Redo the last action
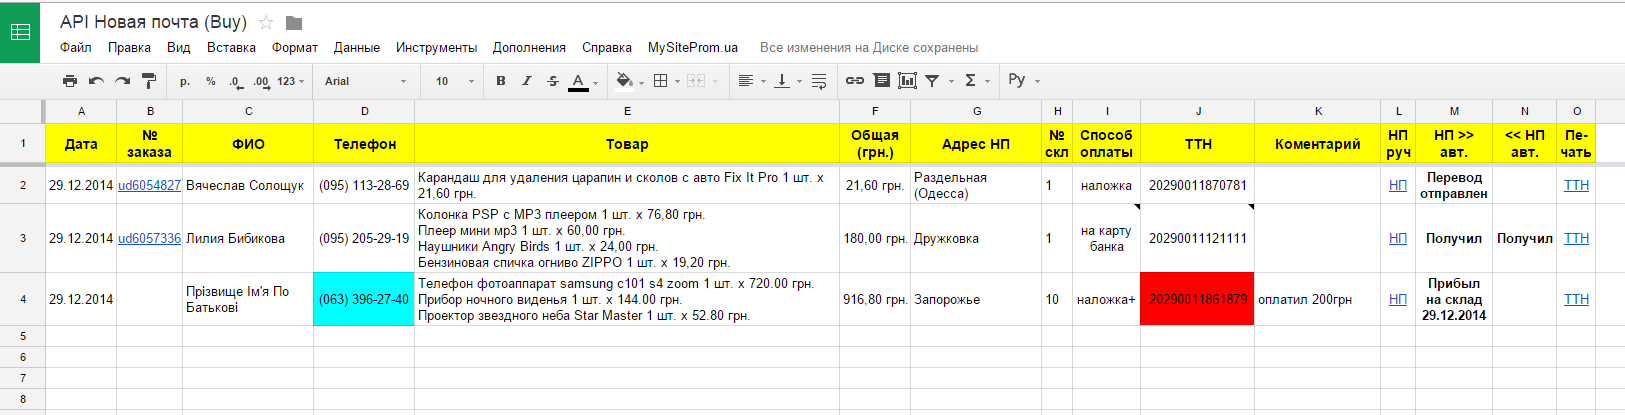Image resolution: width=1625 pixels, height=415 pixels. [x=122, y=81]
